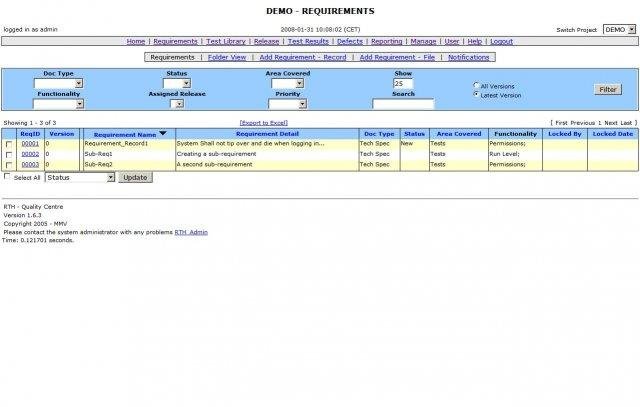Click the sort arrow beside Requirement Name

click(x=163, y=133)
